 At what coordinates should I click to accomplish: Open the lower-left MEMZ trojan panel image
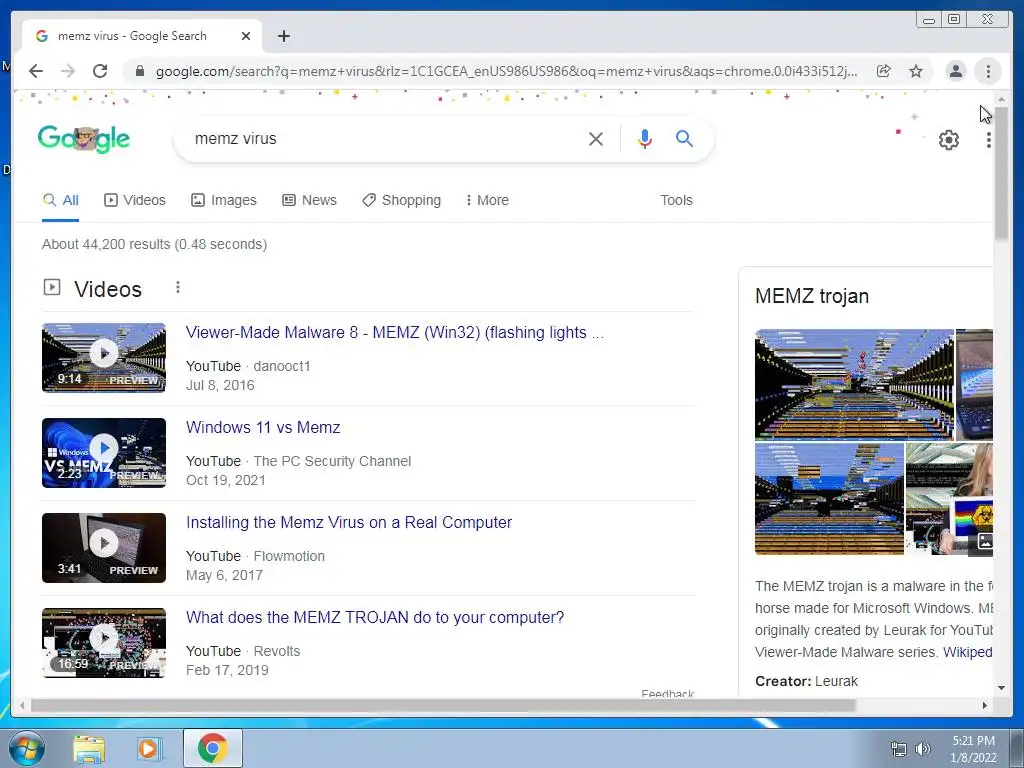[x=829, y=499]
